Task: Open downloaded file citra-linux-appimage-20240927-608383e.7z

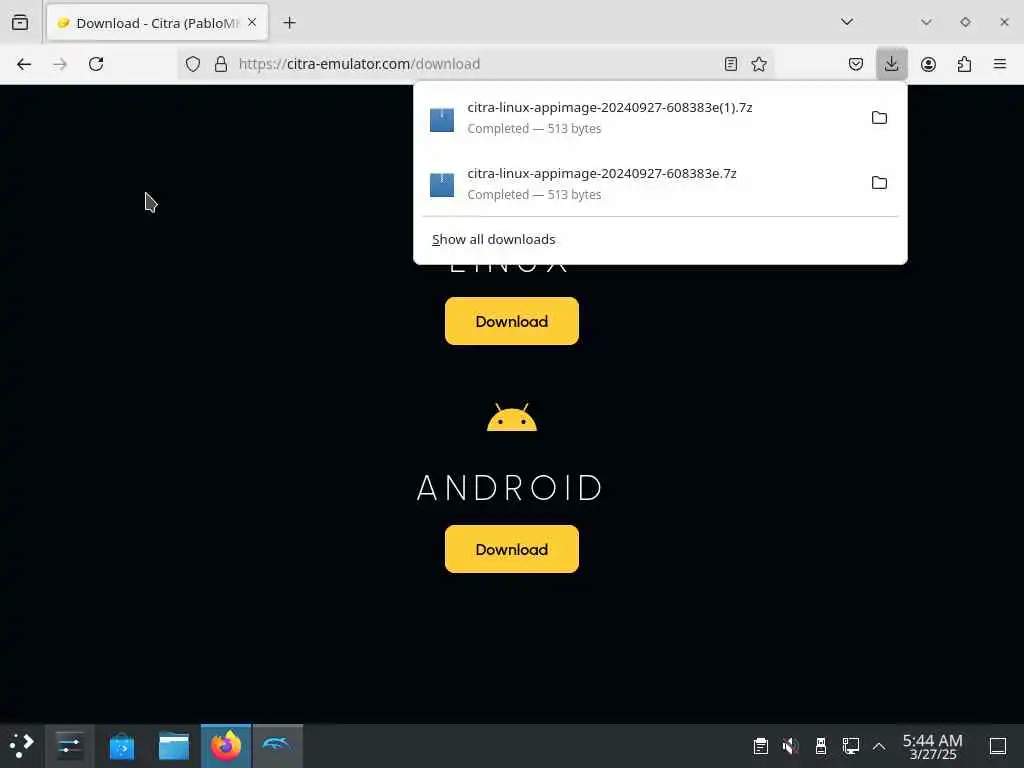Action: pos(640,184)
